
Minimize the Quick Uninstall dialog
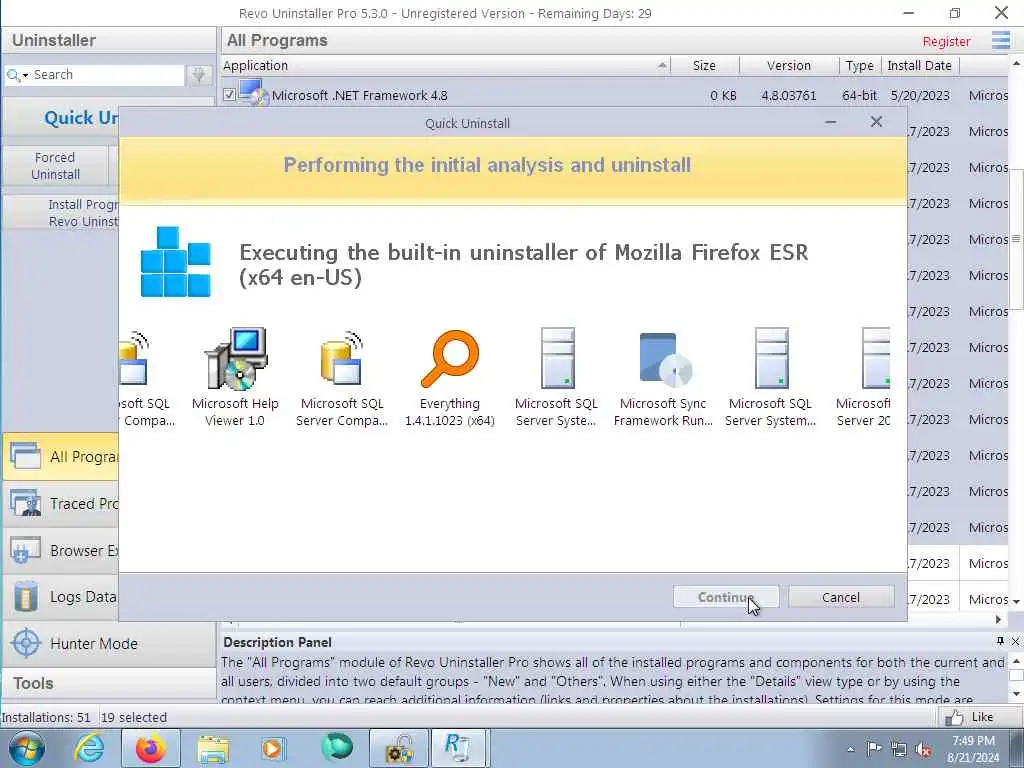[831, 122]
